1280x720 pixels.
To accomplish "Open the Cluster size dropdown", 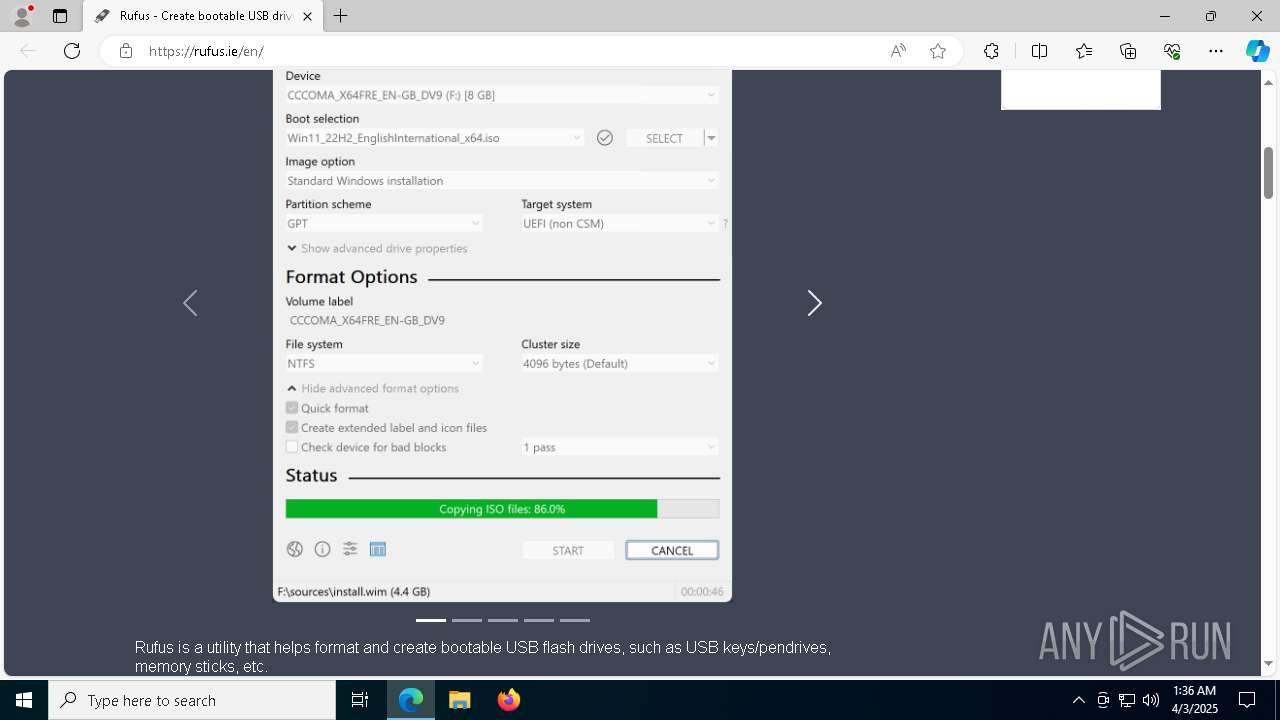I will (x=619, y=363).
